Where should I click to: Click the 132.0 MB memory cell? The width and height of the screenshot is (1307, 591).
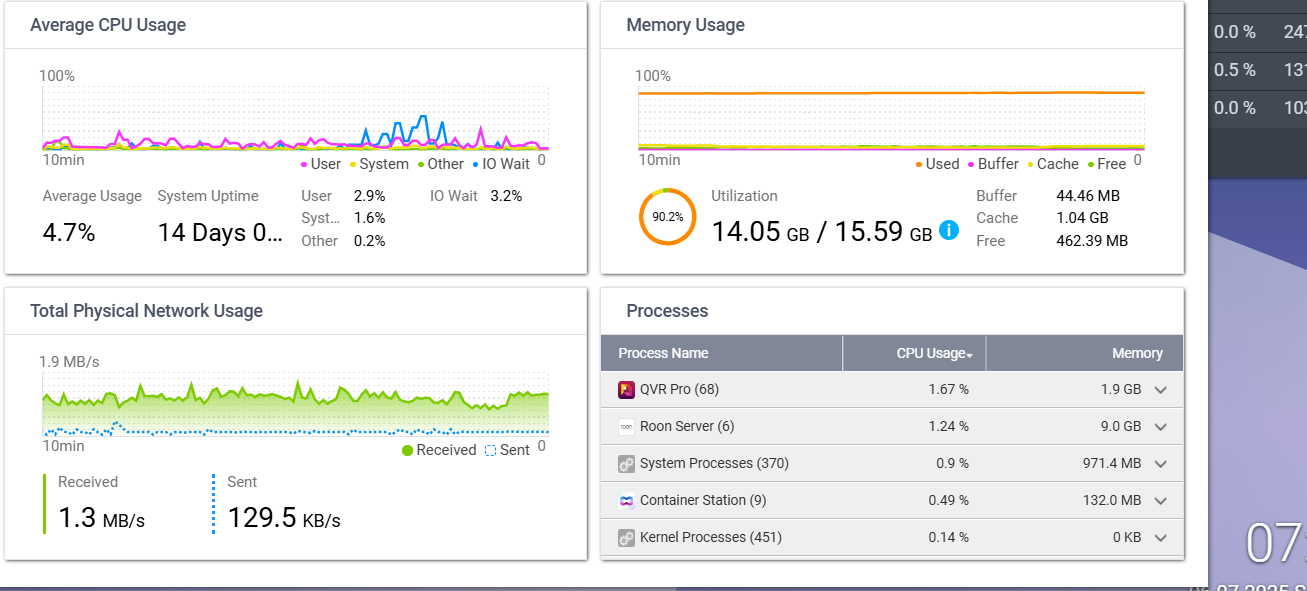1111,500
